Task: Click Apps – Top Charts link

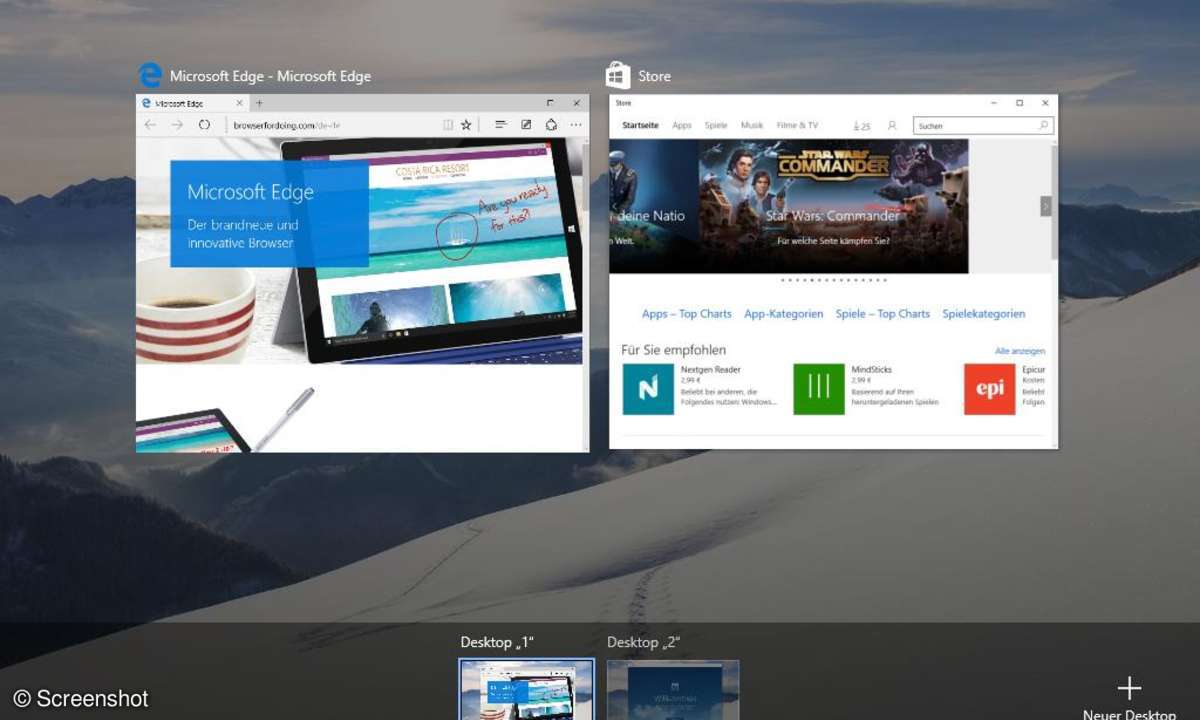Action: click(x=687, y=314)
